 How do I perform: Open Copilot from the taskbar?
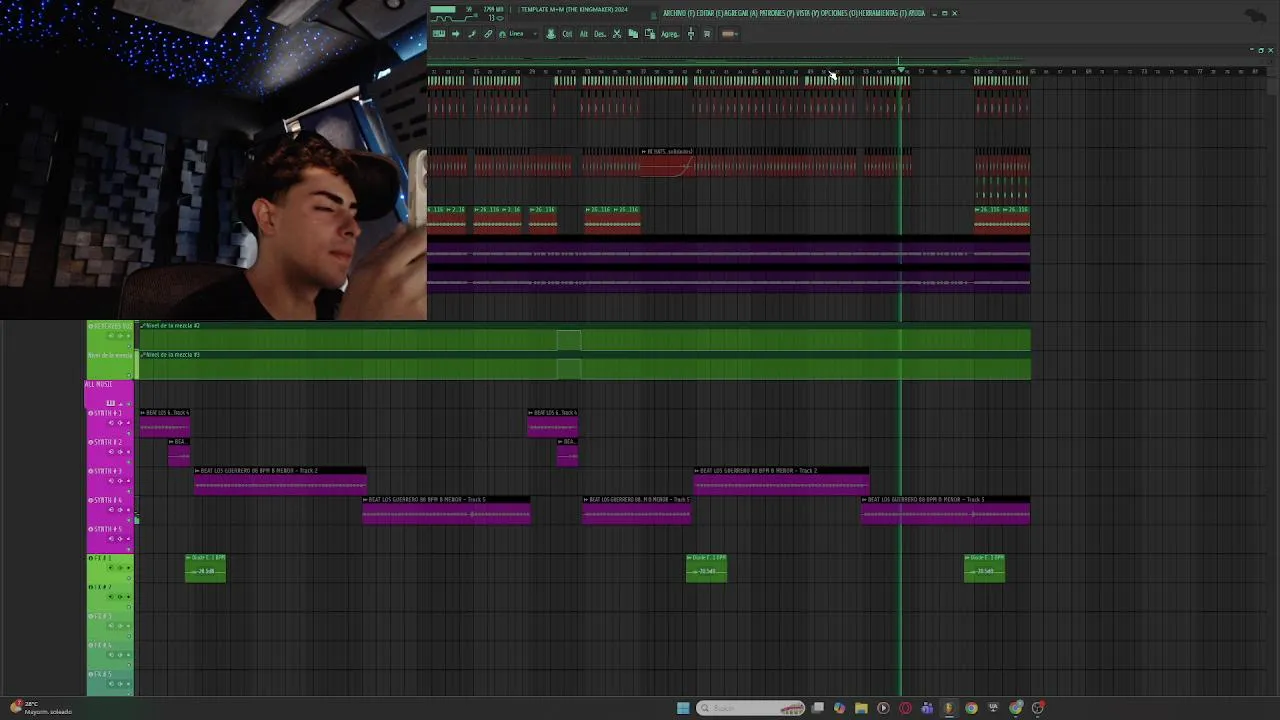840,708
